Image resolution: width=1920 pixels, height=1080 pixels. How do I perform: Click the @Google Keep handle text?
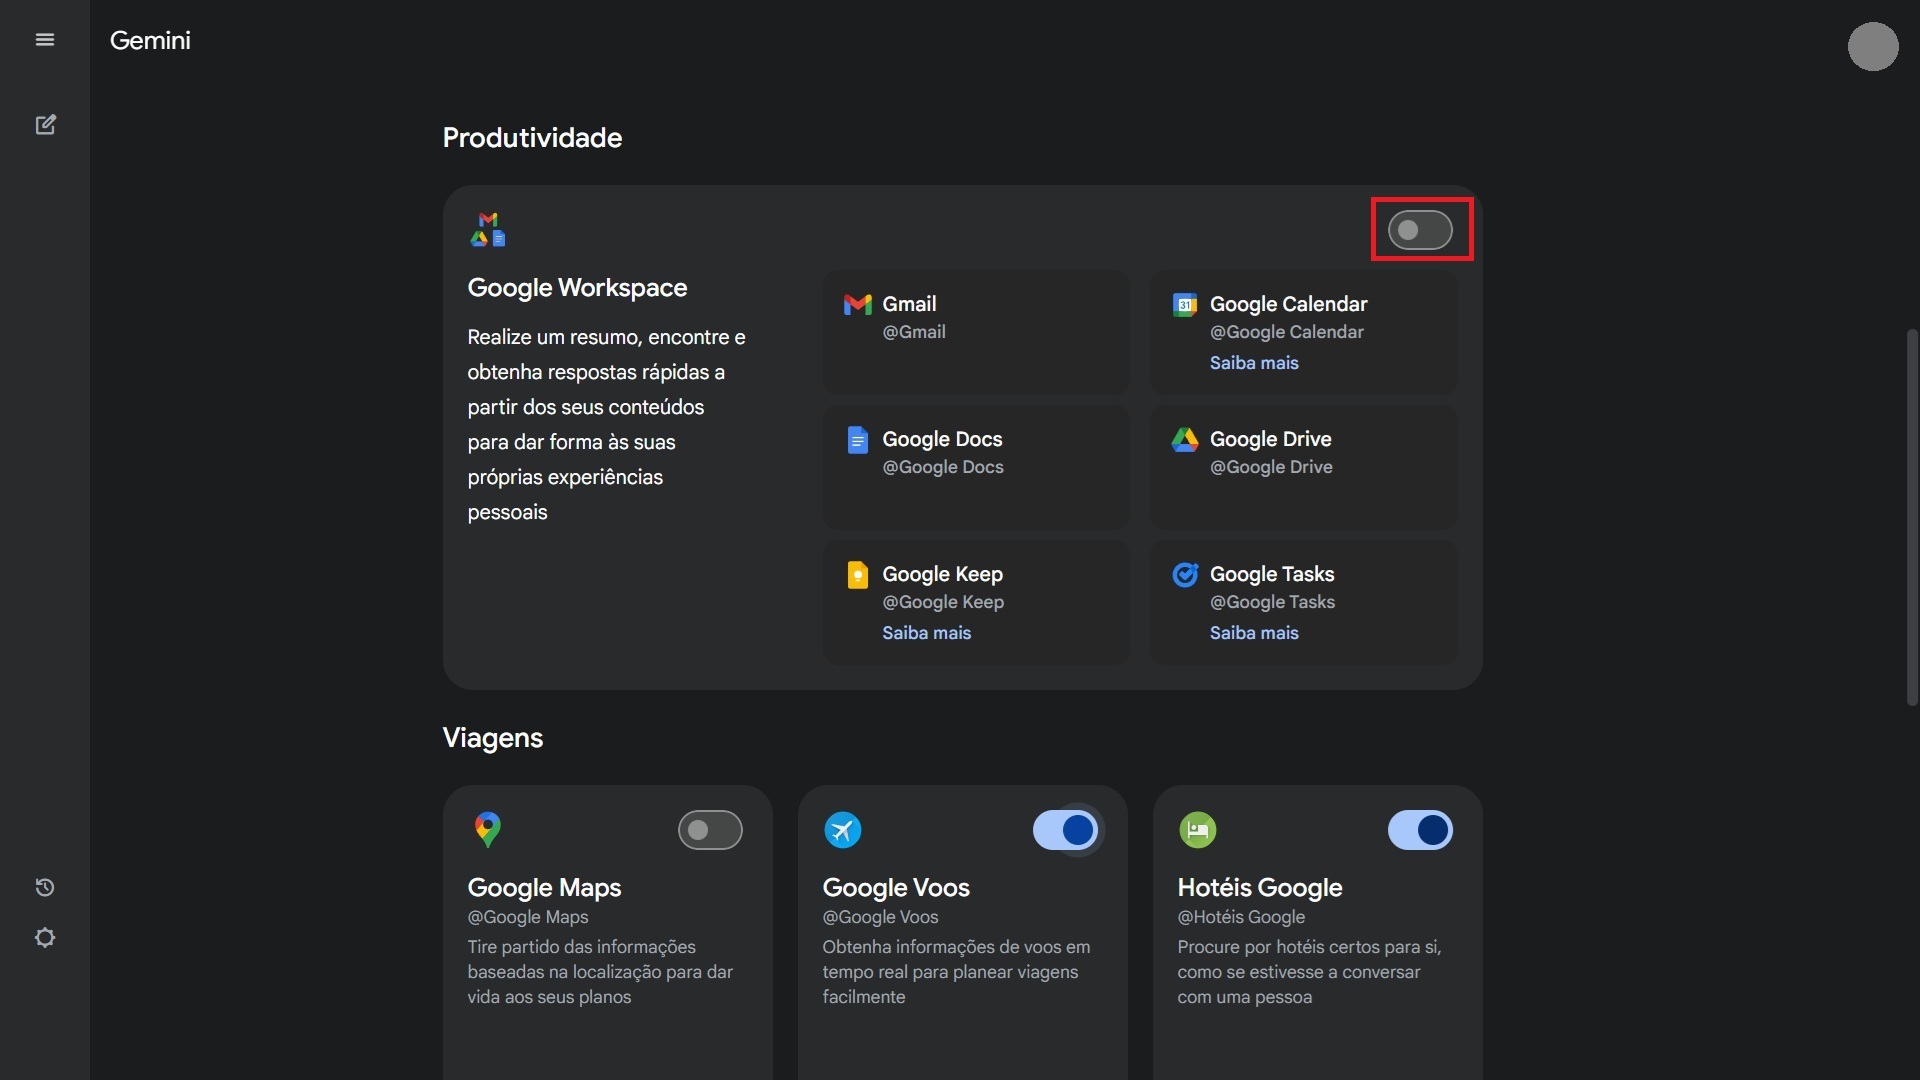943,602
